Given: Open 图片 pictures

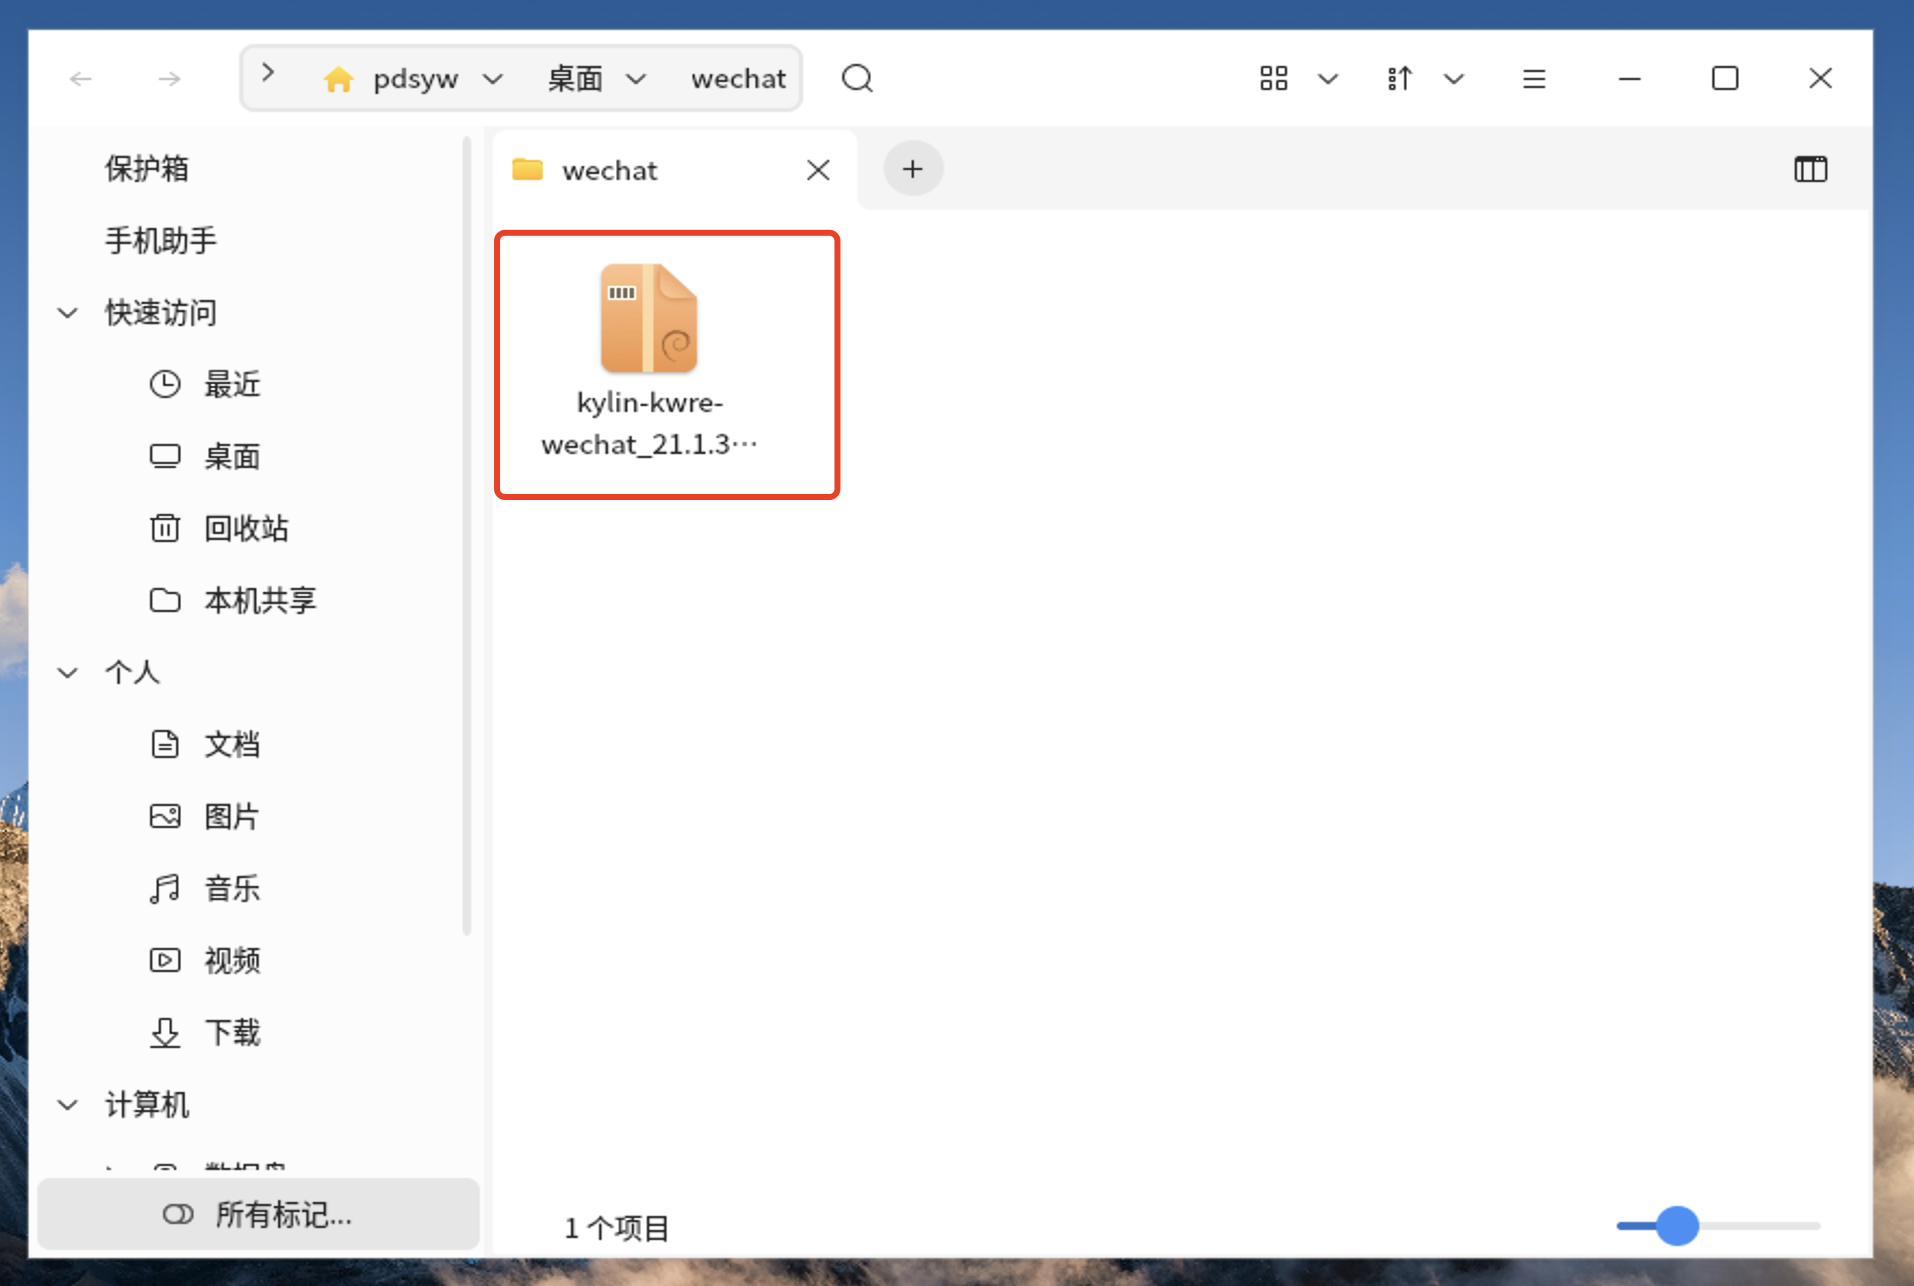Looking at the screenshot, I should tap(232, 816).
